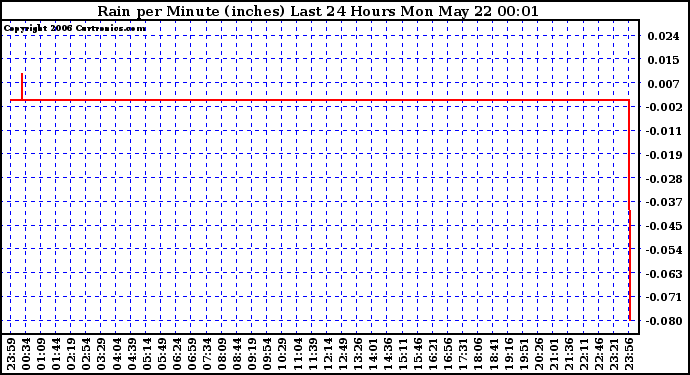Click the x-axis time label 15:11
This screenshot has height=375, width=690.
(x=403, y=355)
